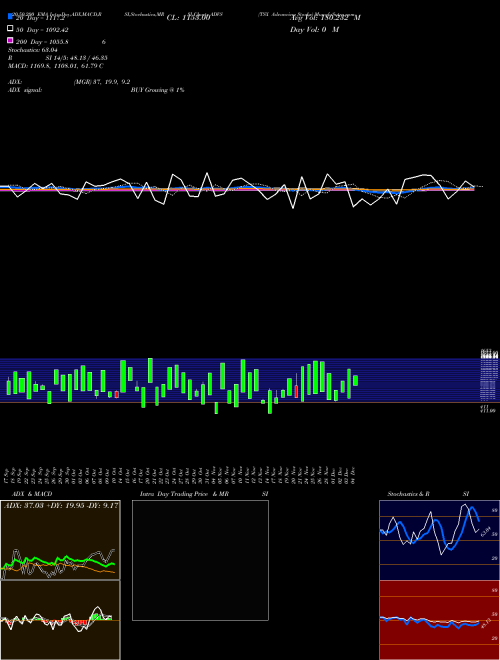
Task: Click the last green candlestick on the right
Action: click(x=356, y=380)
